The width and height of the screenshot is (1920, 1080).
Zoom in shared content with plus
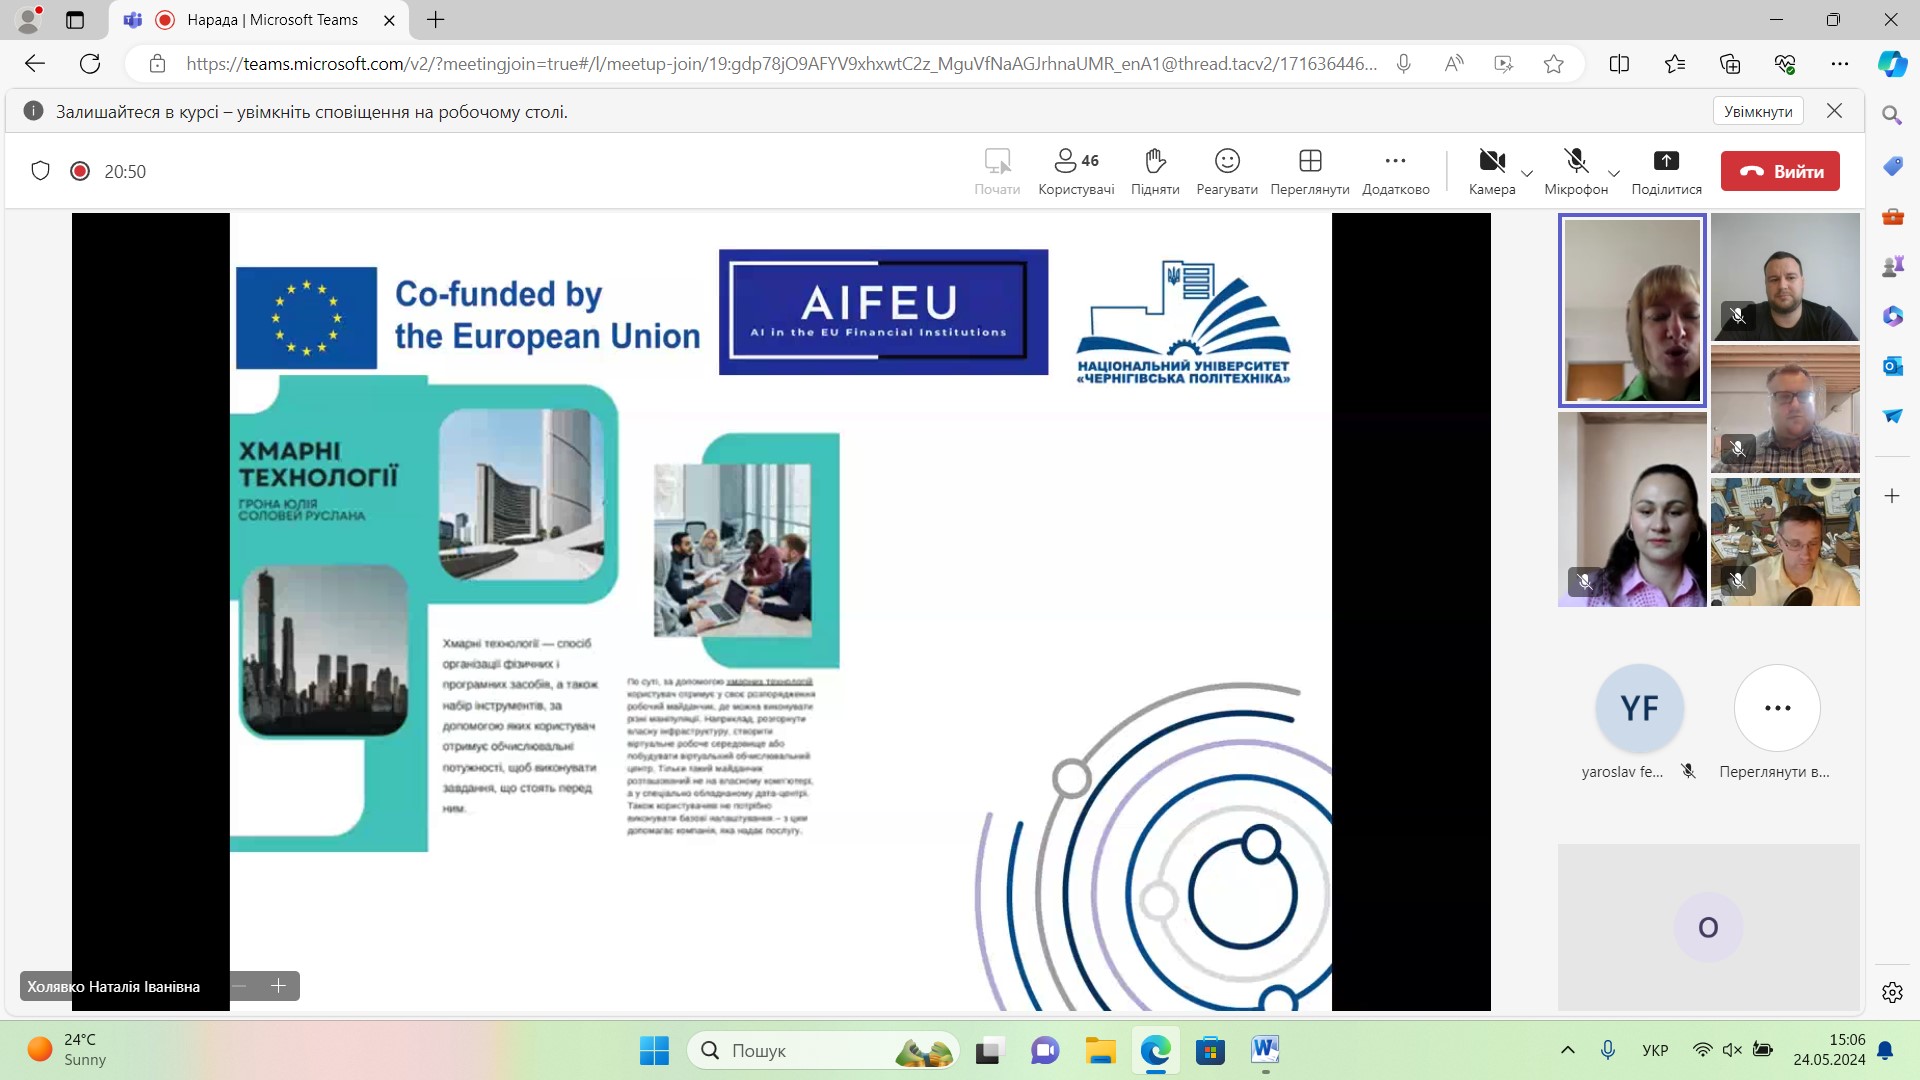click(278, 986)
